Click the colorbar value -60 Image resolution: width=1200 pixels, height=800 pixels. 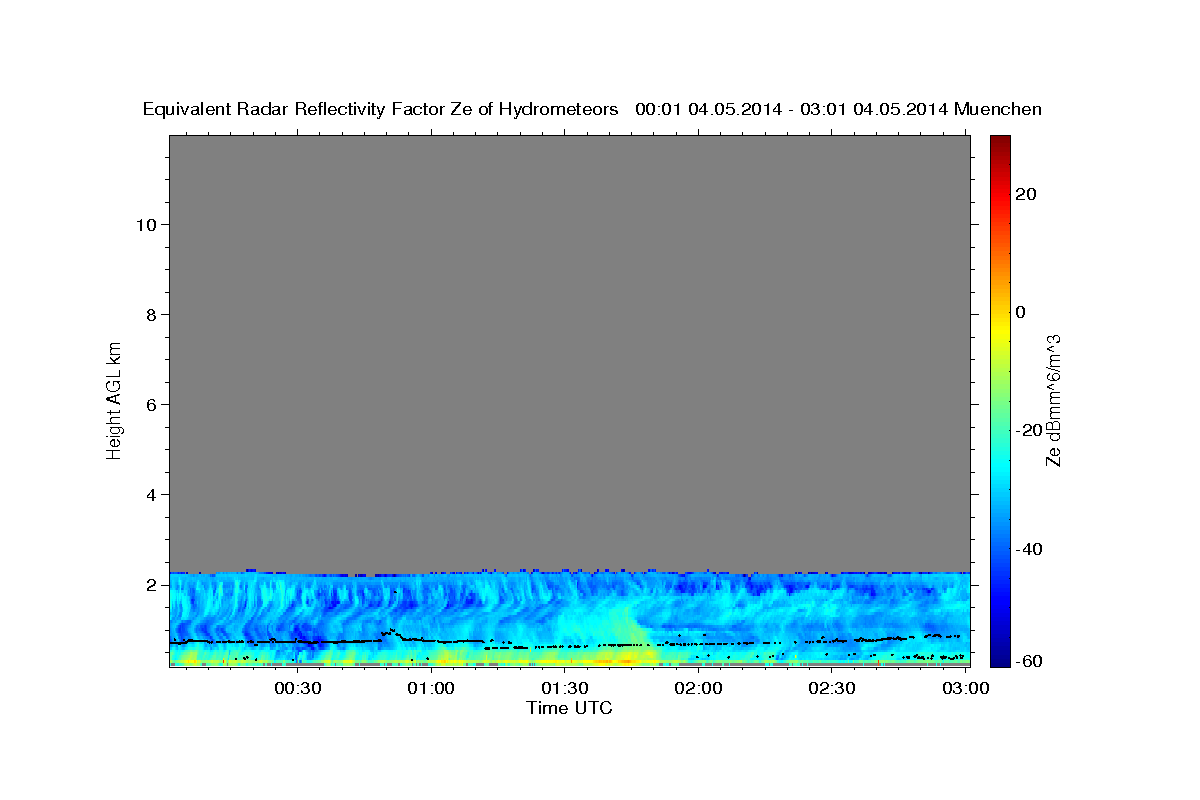(x=1029, y=661)
